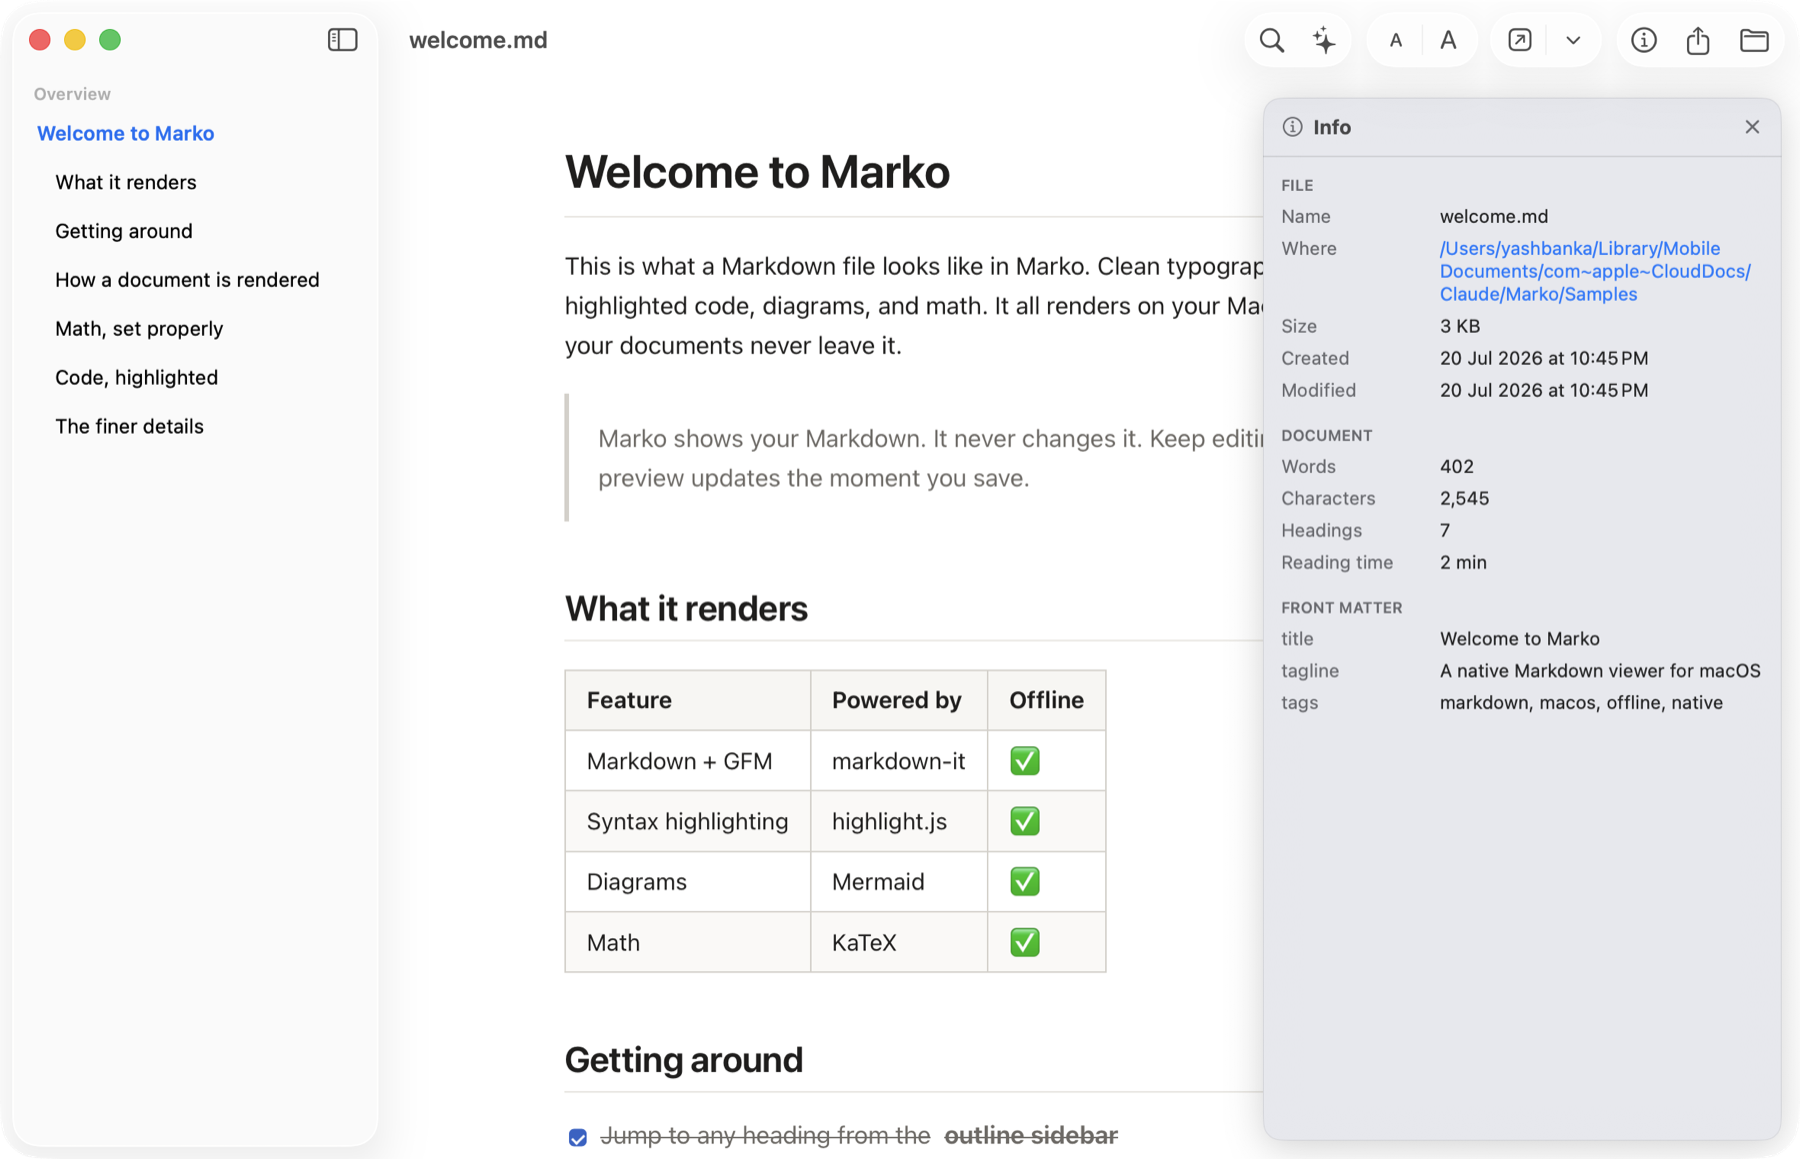Select the characters count 2,545
This screenshot has width=1800, height=1159.
pyautogui.click(x=1464, y=498)
